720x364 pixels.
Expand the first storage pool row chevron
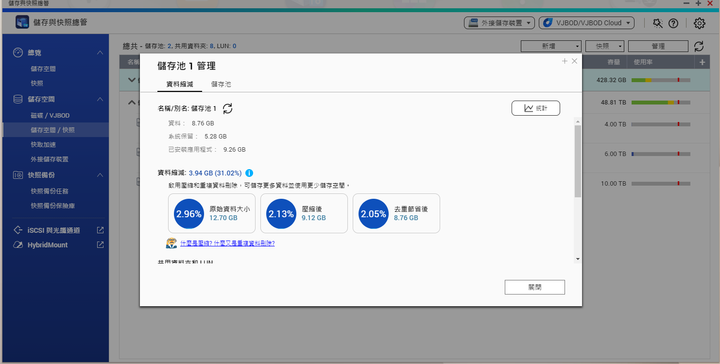click(x=132, y=80)
